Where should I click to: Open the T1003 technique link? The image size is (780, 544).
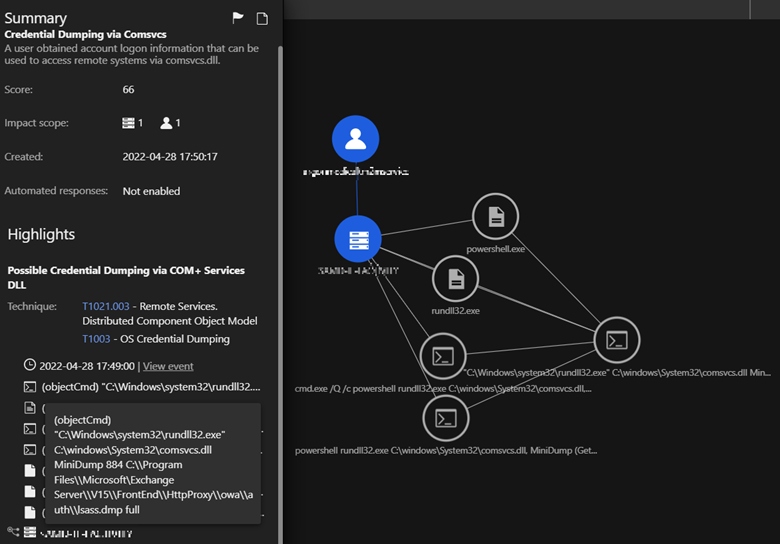tap(95, 339)
